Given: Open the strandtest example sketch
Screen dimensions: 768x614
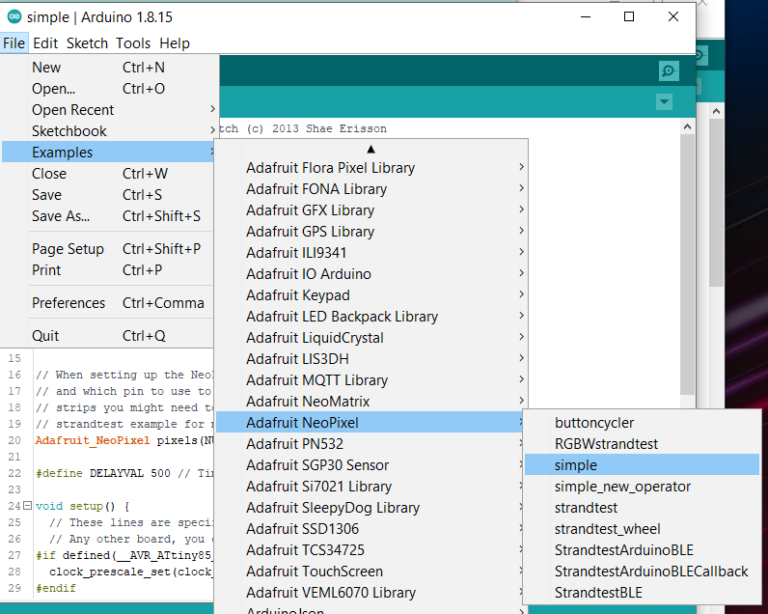Looking at the screenshot, I should click(642, 507).
